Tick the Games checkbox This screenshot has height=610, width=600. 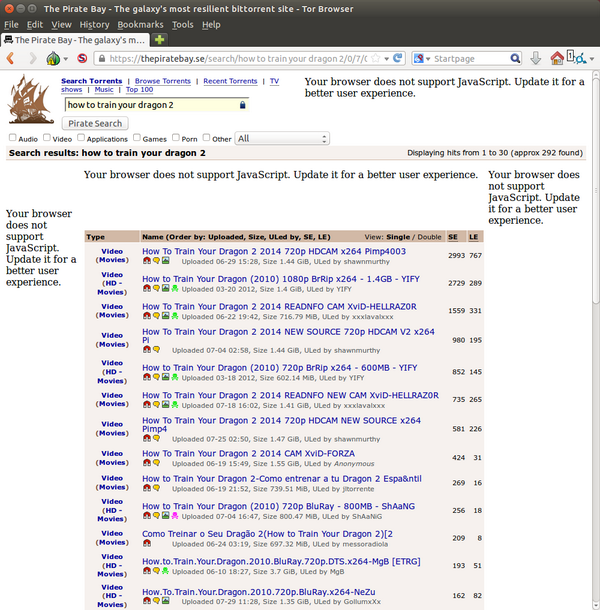pos(137,137)
